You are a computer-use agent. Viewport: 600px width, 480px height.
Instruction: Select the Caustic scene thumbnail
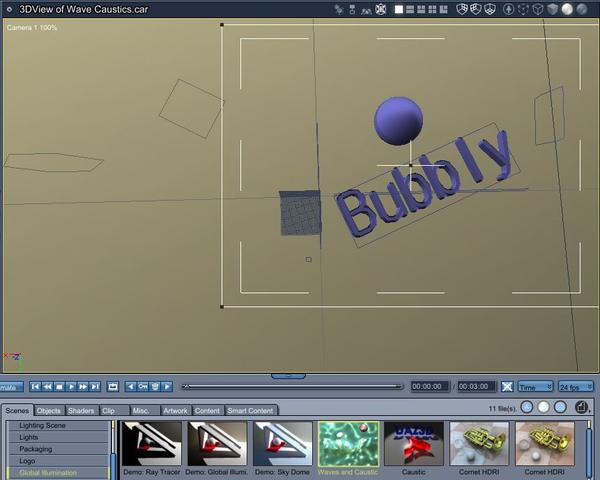click(414, 444)
